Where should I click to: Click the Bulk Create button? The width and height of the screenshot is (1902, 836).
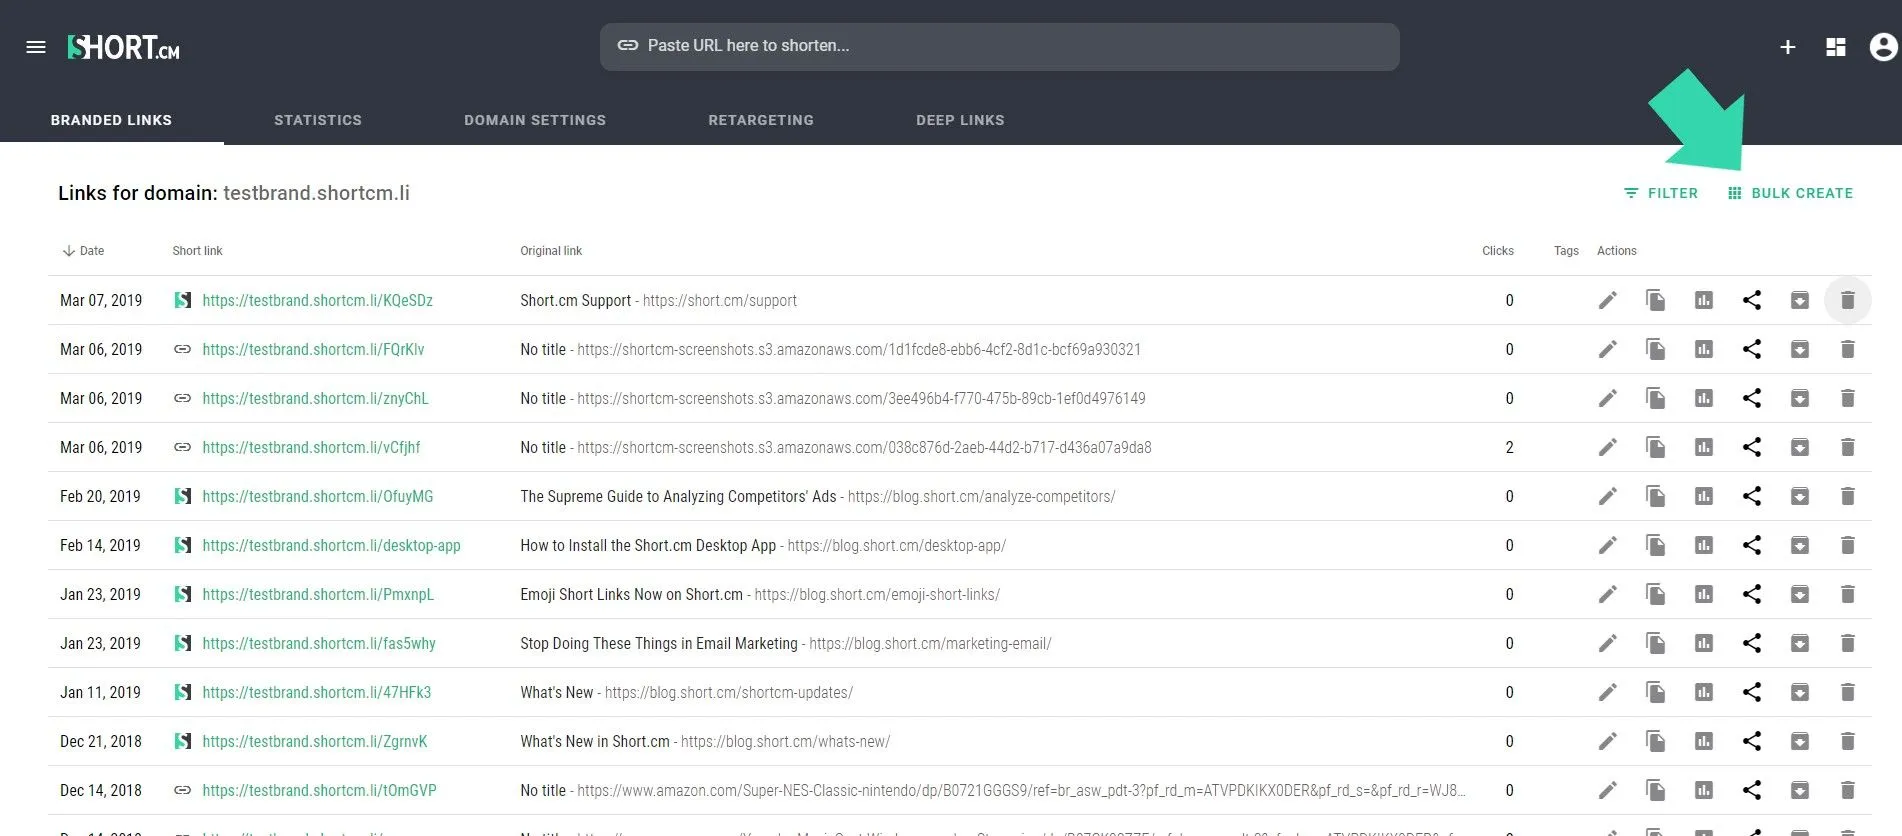pyautogui.click(x=1790, y=193)
